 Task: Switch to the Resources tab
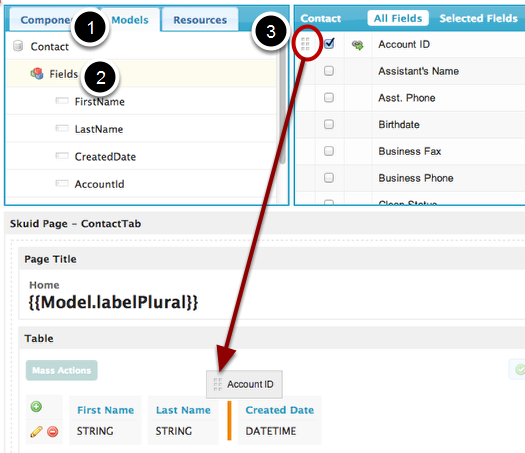click(200, 20)
